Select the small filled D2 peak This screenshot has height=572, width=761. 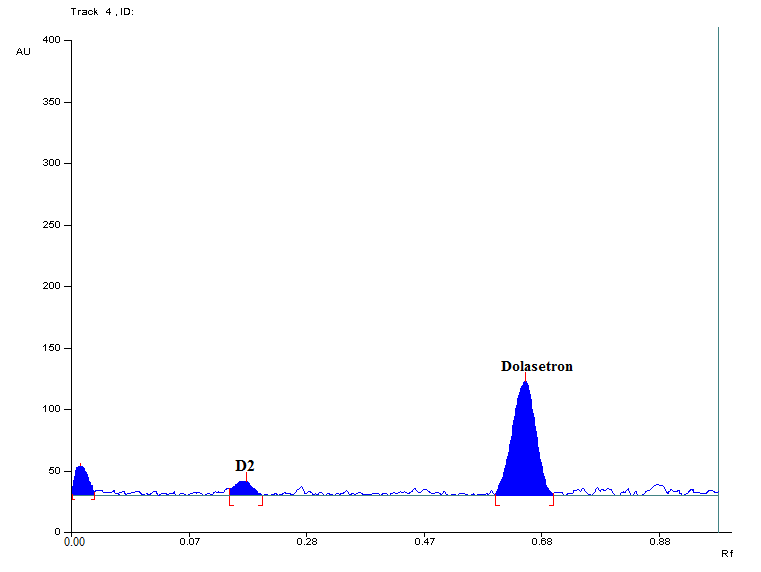(243, 488)
